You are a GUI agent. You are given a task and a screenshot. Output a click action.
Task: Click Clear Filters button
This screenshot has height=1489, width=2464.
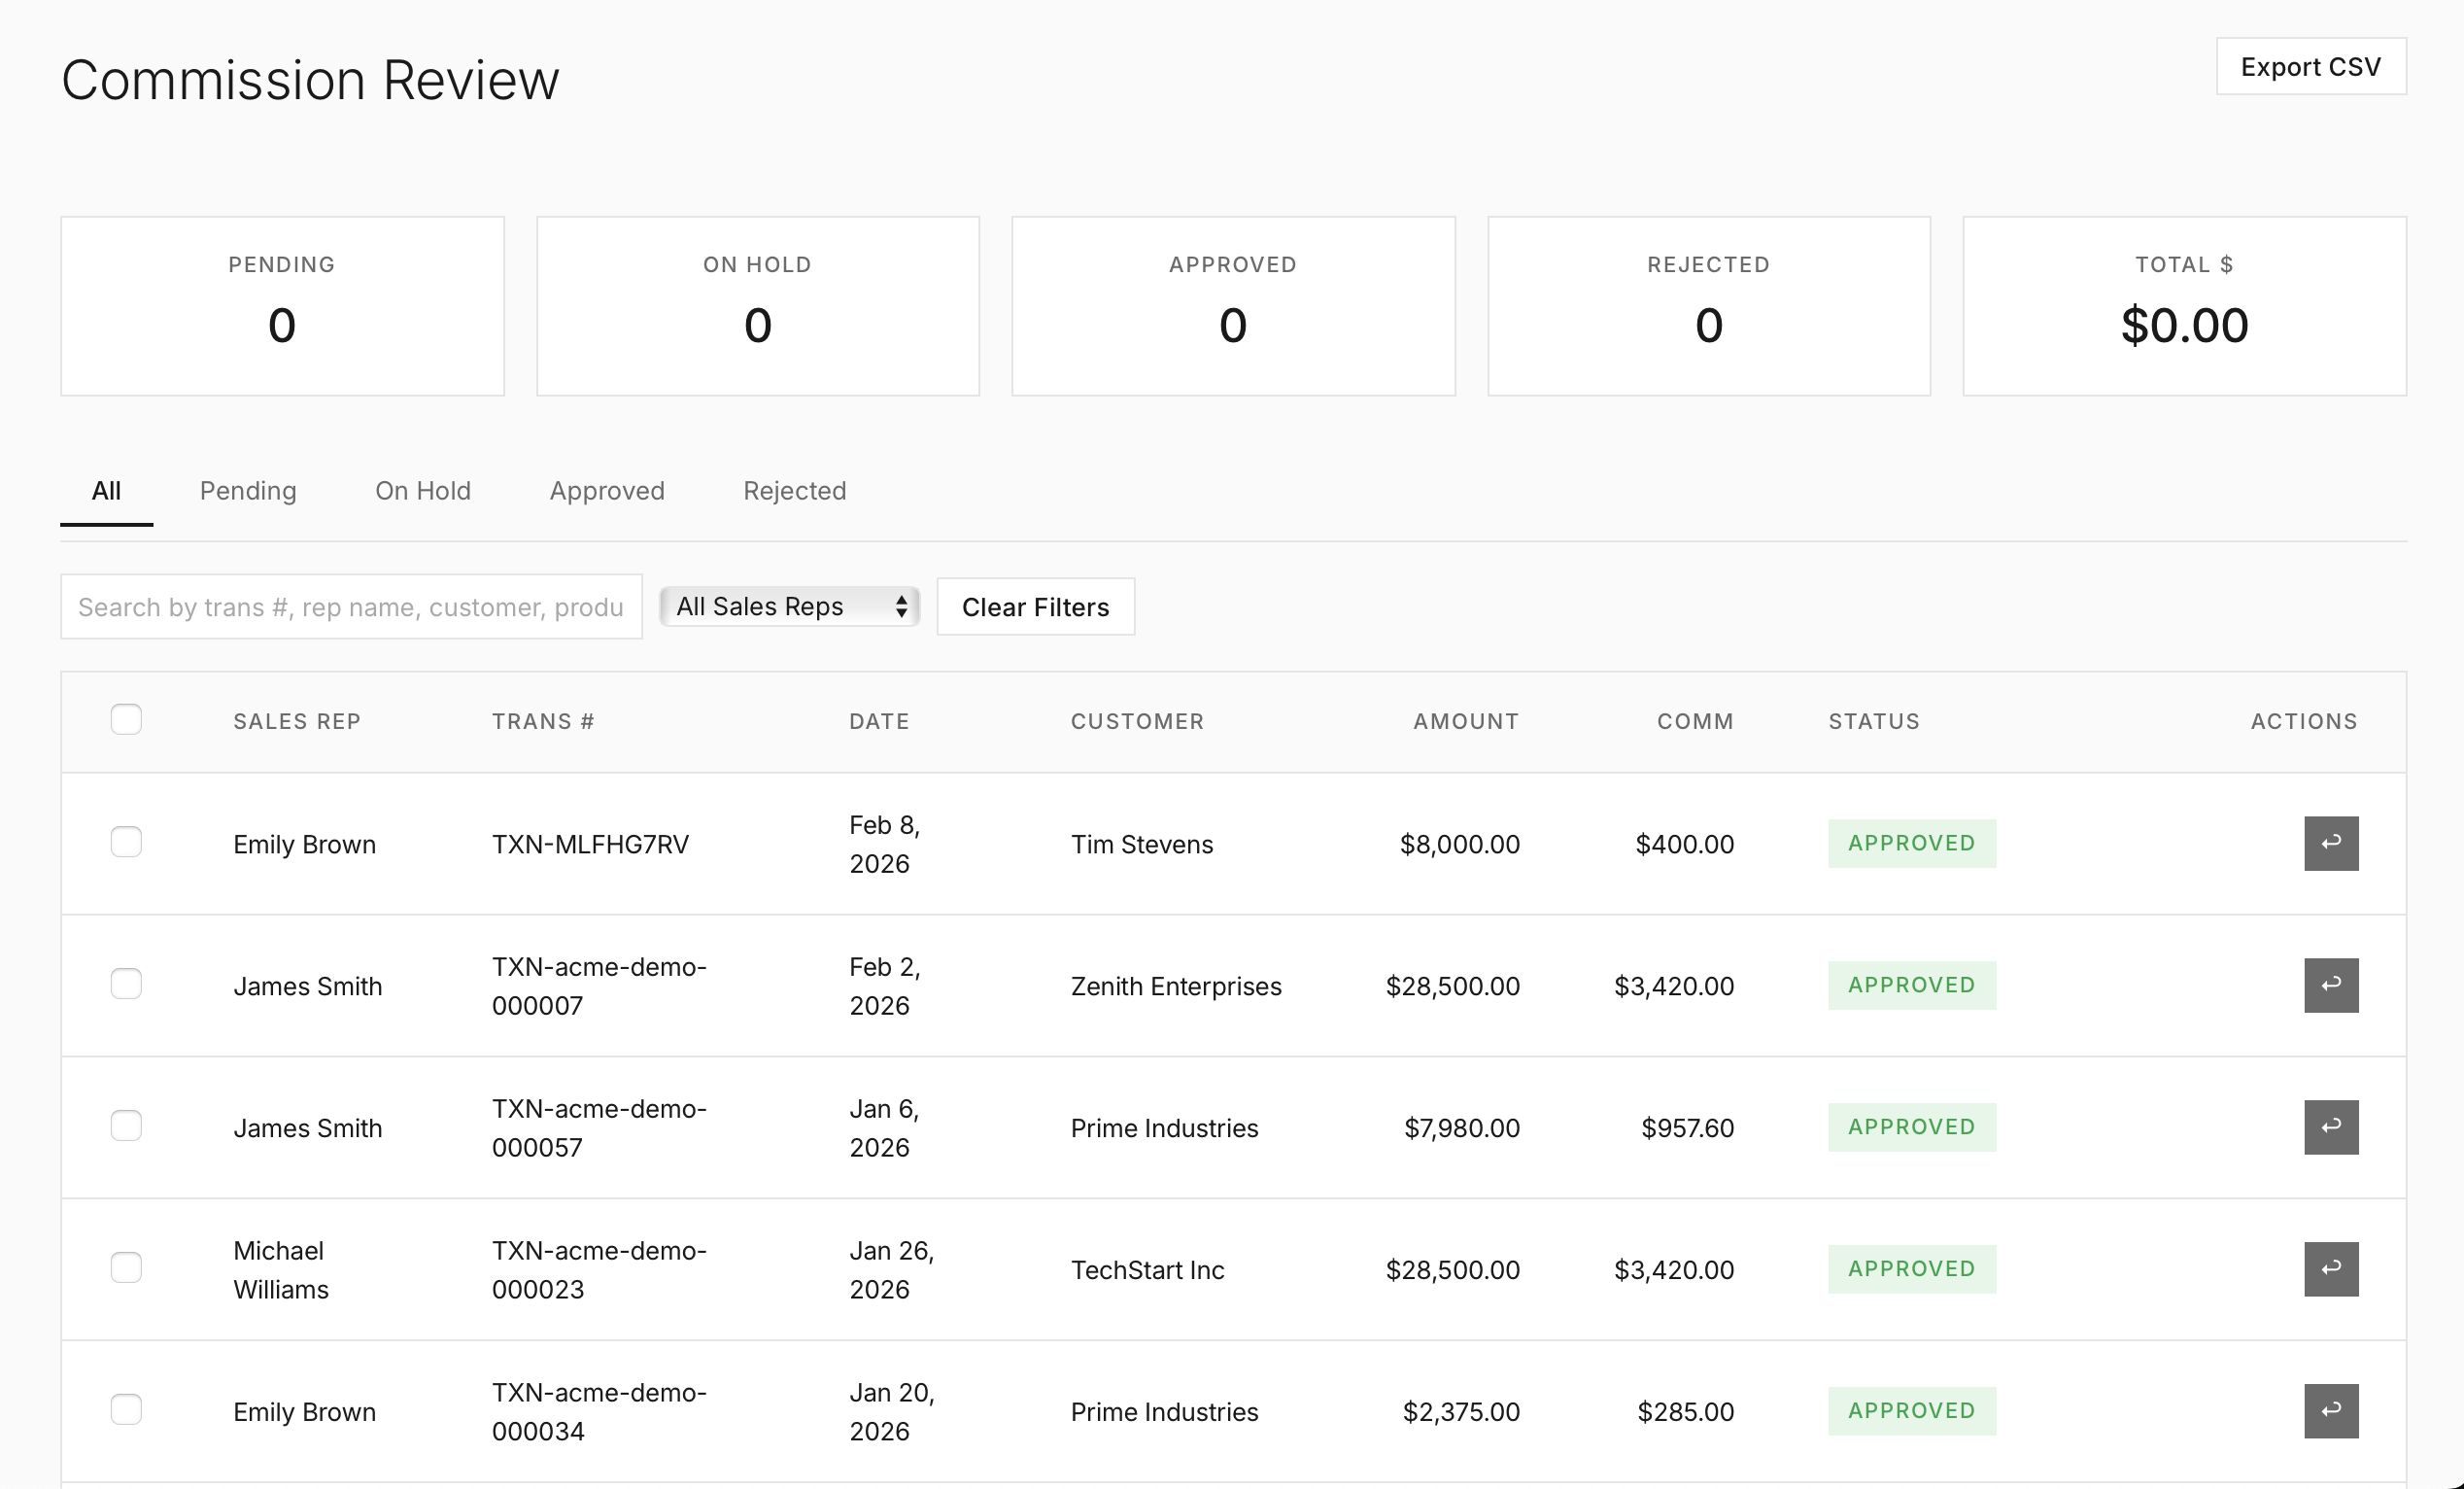click(1035, 607)
